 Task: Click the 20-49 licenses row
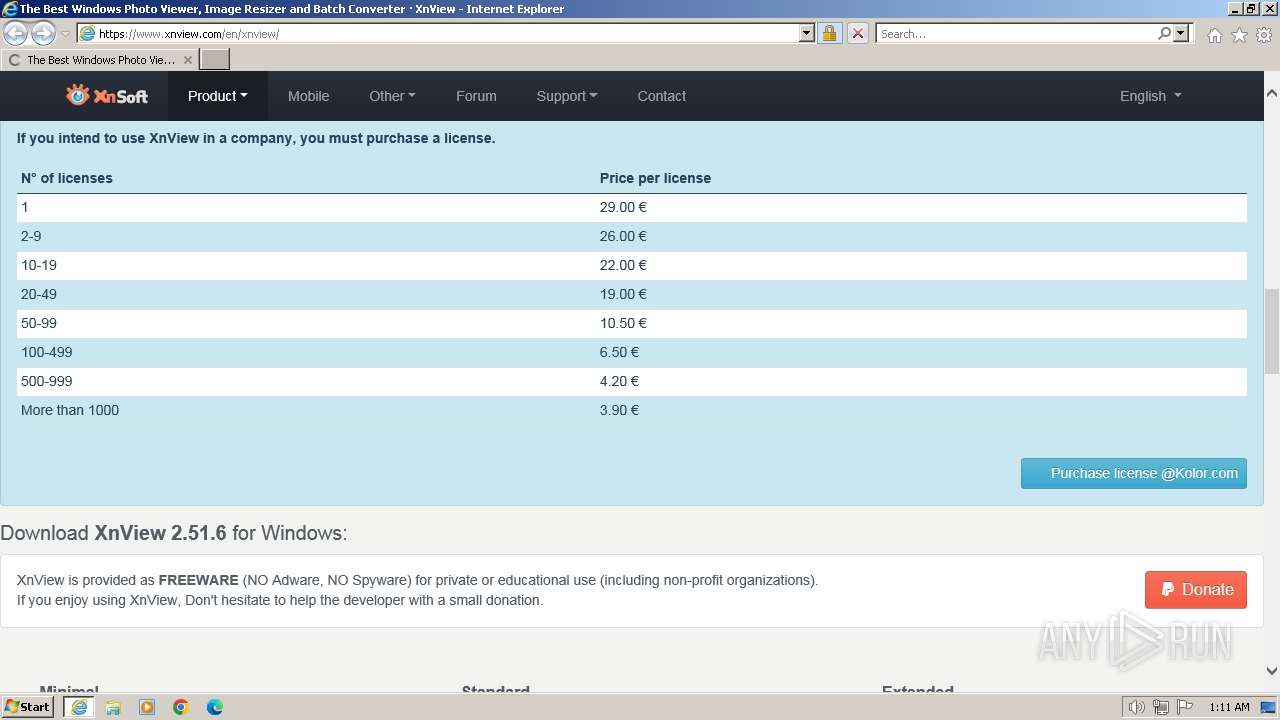point(632,294)
